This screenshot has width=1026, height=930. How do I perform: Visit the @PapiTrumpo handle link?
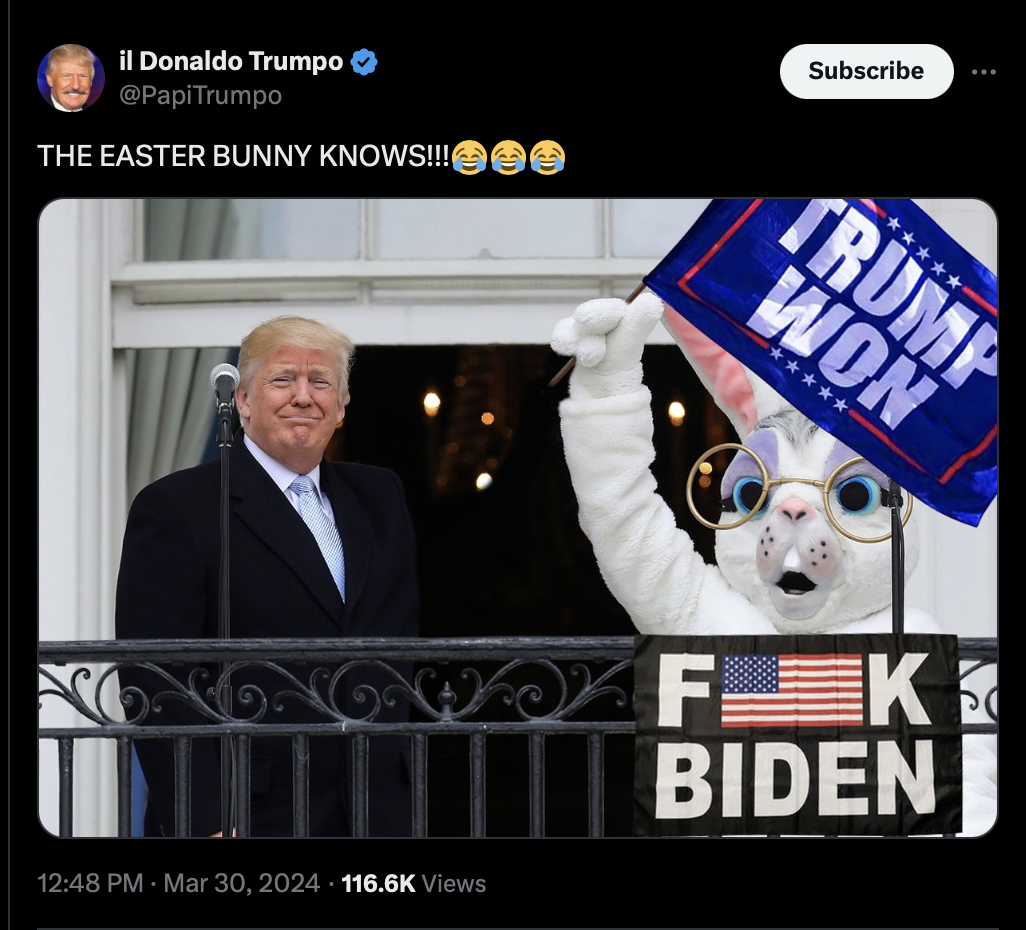[200, 96]
